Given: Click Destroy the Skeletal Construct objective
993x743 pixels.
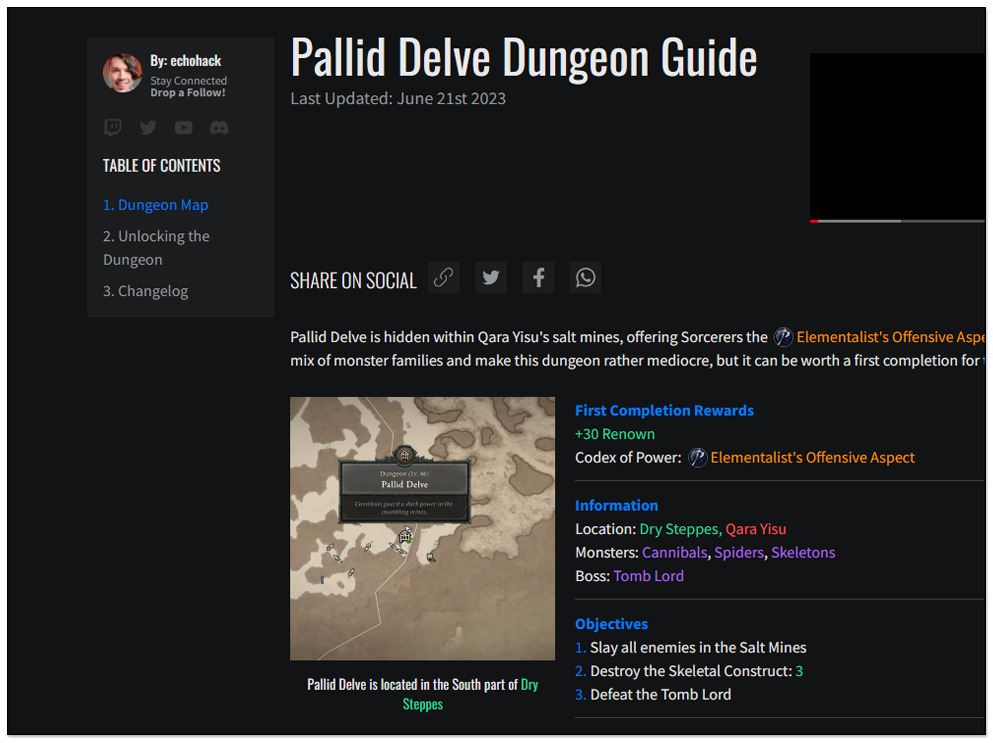Looking at the screenshot, I should pyautogui.click(x=697, y=671).
